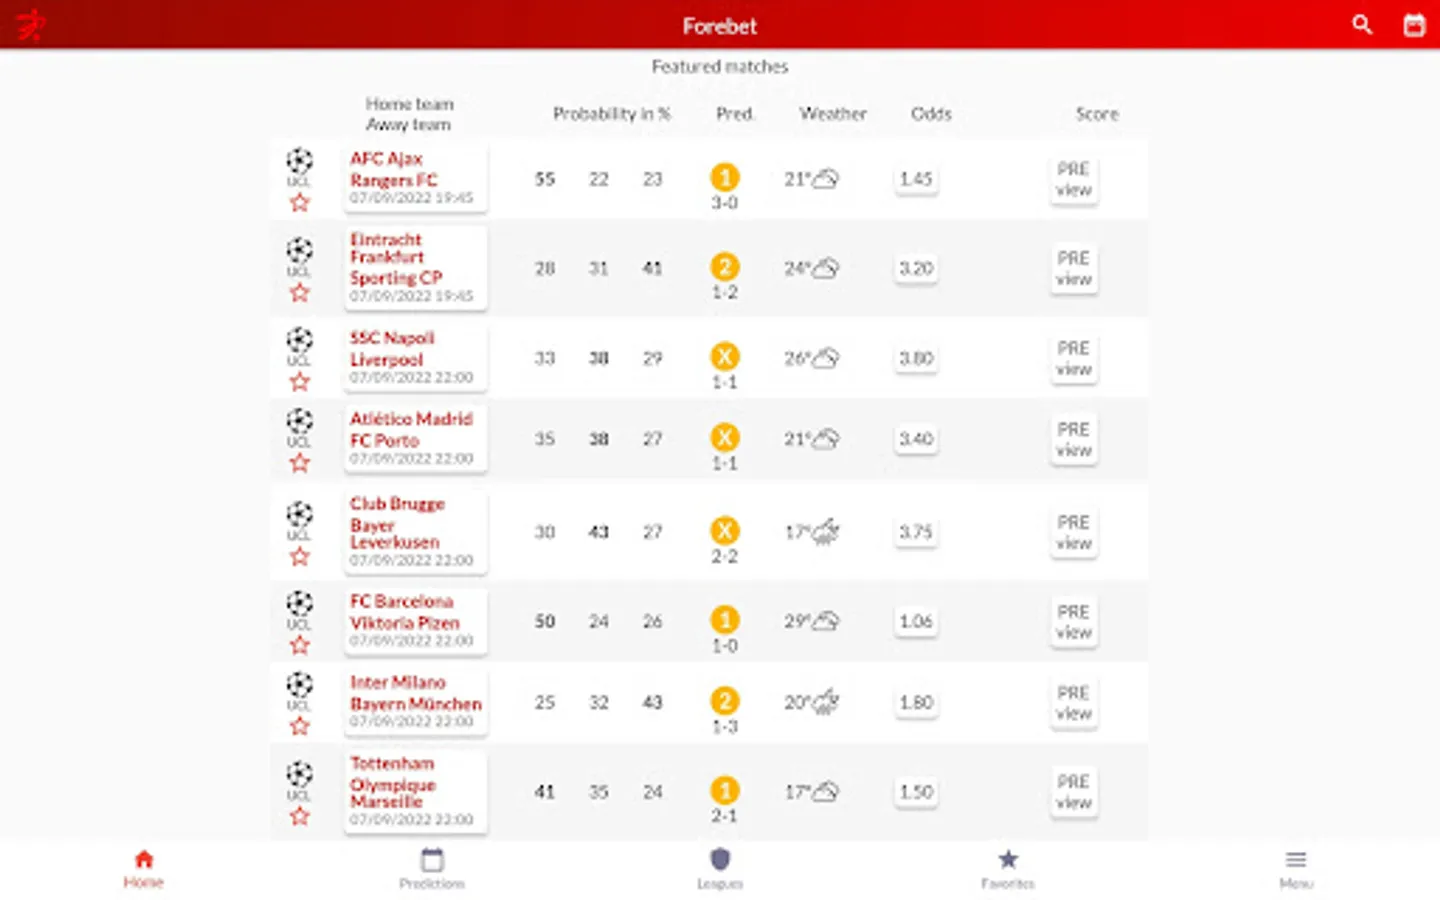Toggle favorite star for SSC Napoli match
The image size is (1440, 900).
[x=299, y=382]
